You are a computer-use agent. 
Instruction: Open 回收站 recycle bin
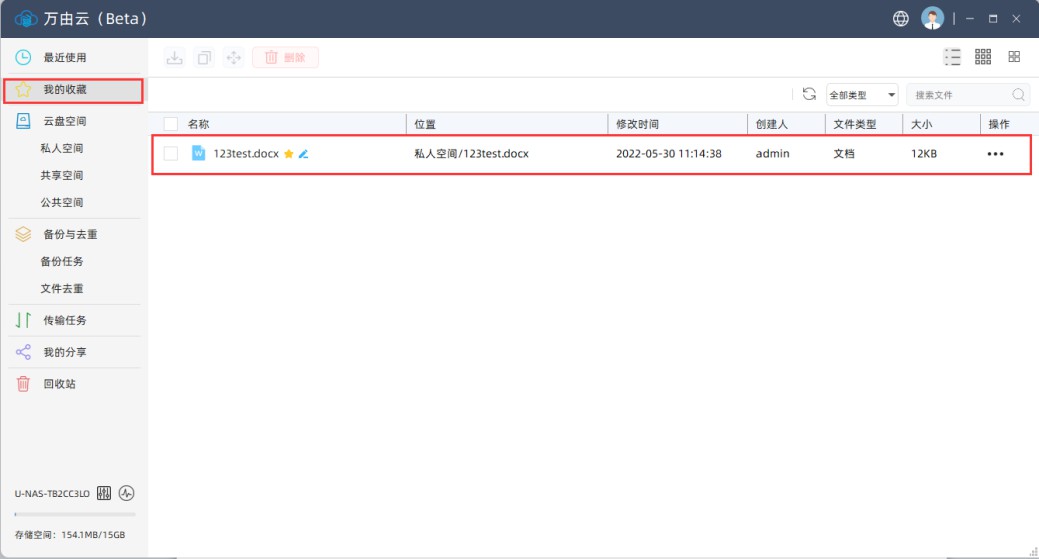[59, 383]
